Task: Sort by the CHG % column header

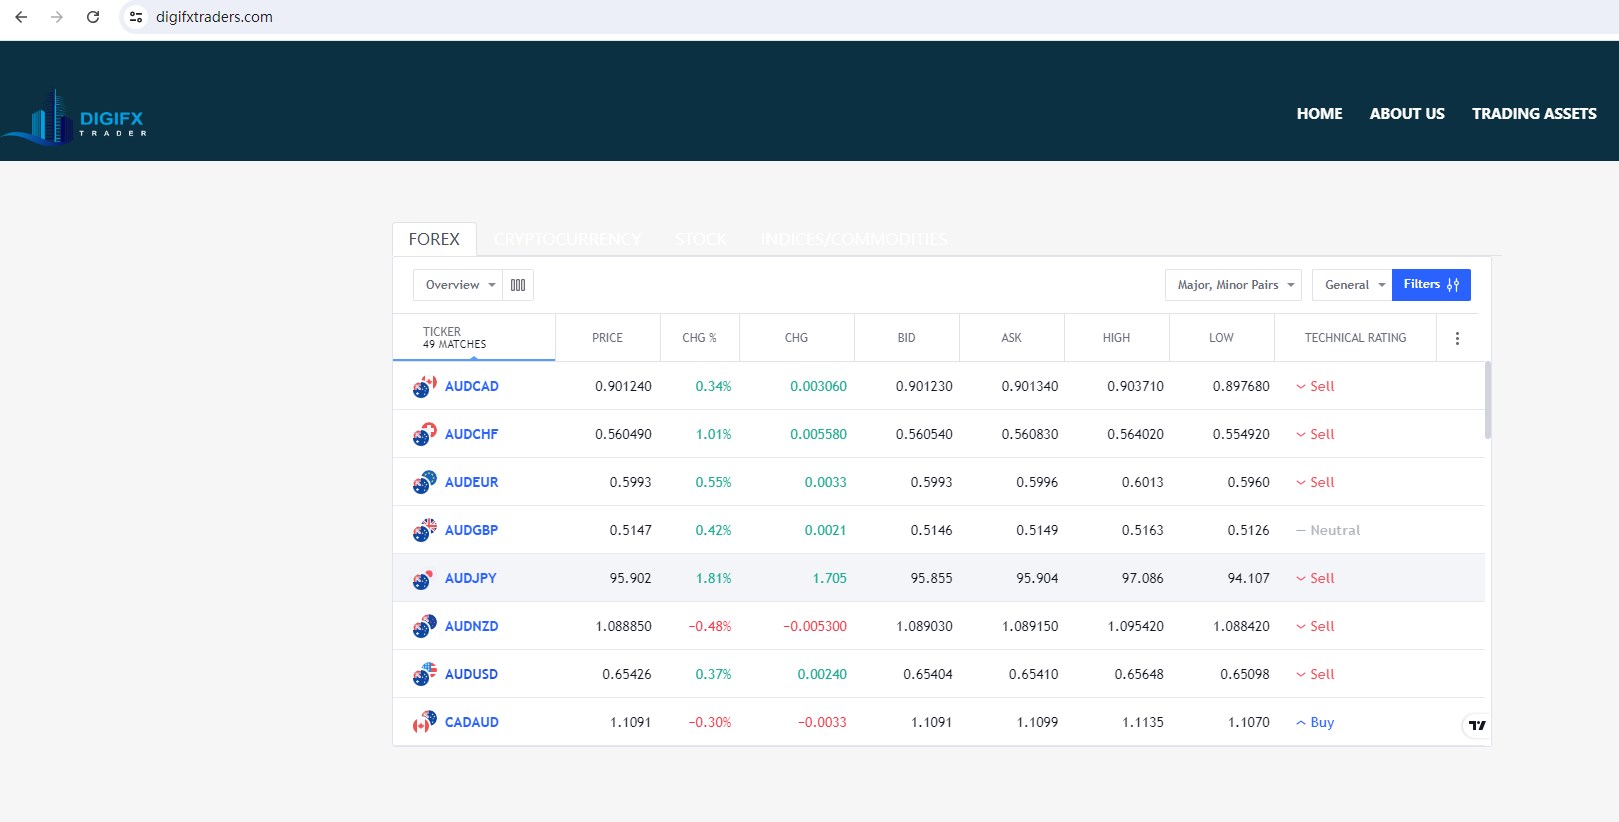Action: click(x=699, y=338)
